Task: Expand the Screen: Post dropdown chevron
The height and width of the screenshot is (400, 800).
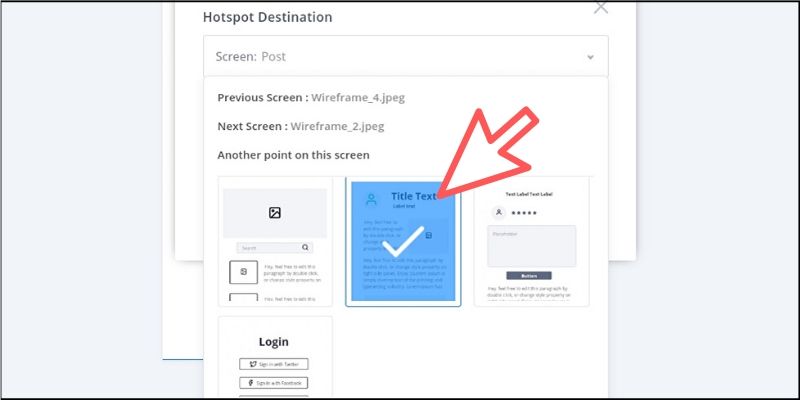Action: [x=590, y=57]
